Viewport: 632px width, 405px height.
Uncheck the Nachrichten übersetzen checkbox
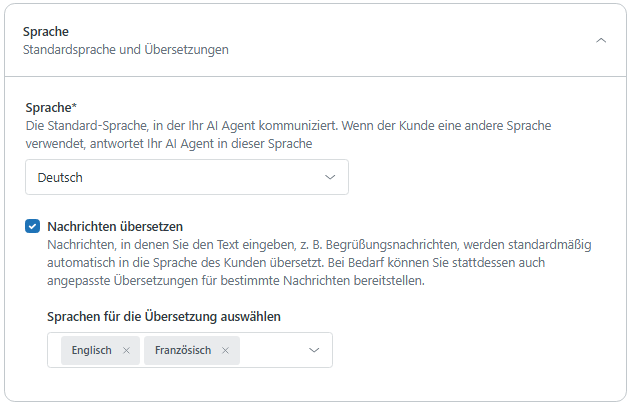tap(32, 226)
